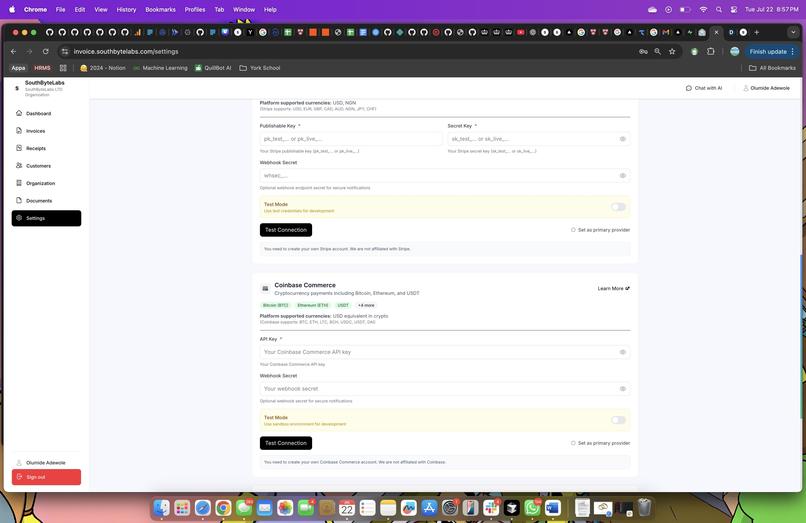Open the site information icon beside the URL
This screenshot has height=523, width=806.
(65, 51)
